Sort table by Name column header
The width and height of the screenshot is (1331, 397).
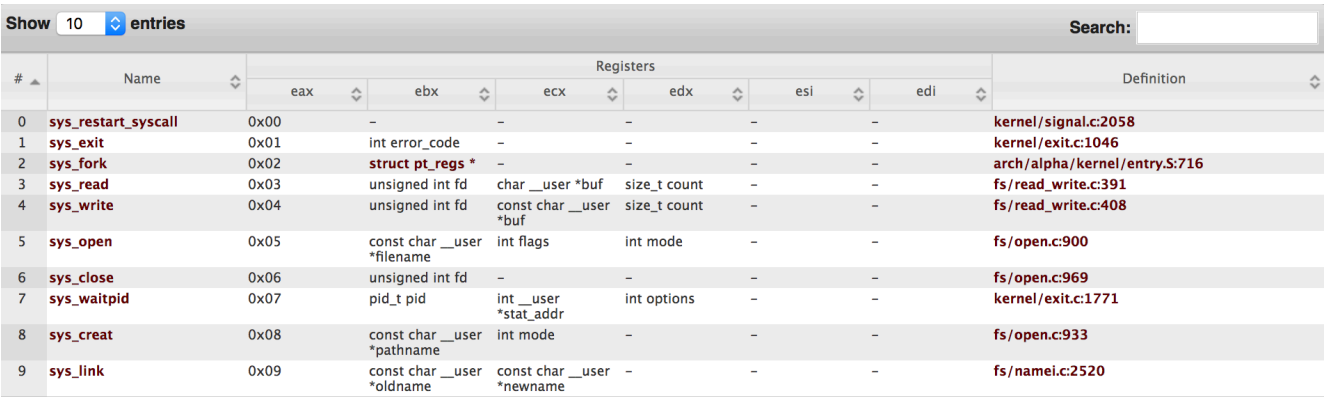(x=147, y=80)
